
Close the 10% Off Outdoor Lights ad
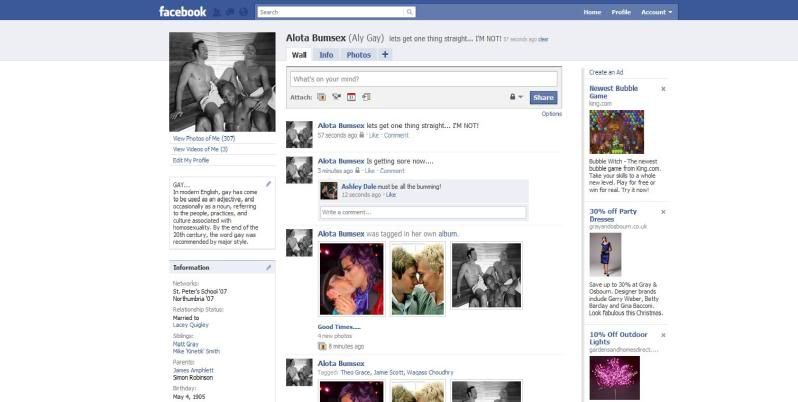(x=663, y=335)
